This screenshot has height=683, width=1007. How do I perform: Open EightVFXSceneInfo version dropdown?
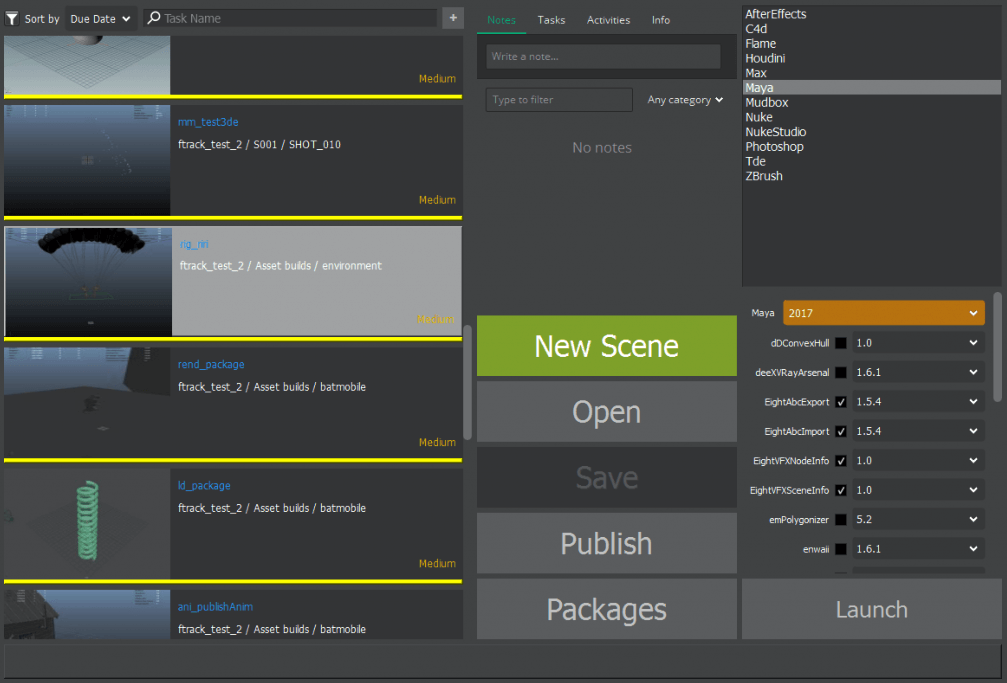(x=918, y=491)
